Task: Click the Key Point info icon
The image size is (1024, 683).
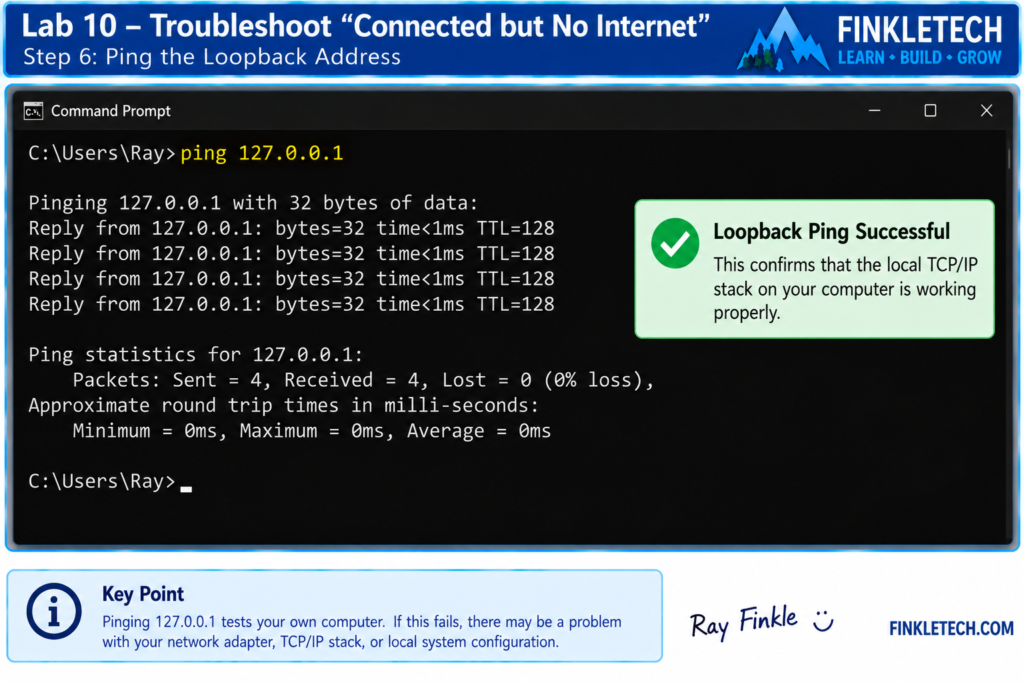Action: (x=54, y=611)
